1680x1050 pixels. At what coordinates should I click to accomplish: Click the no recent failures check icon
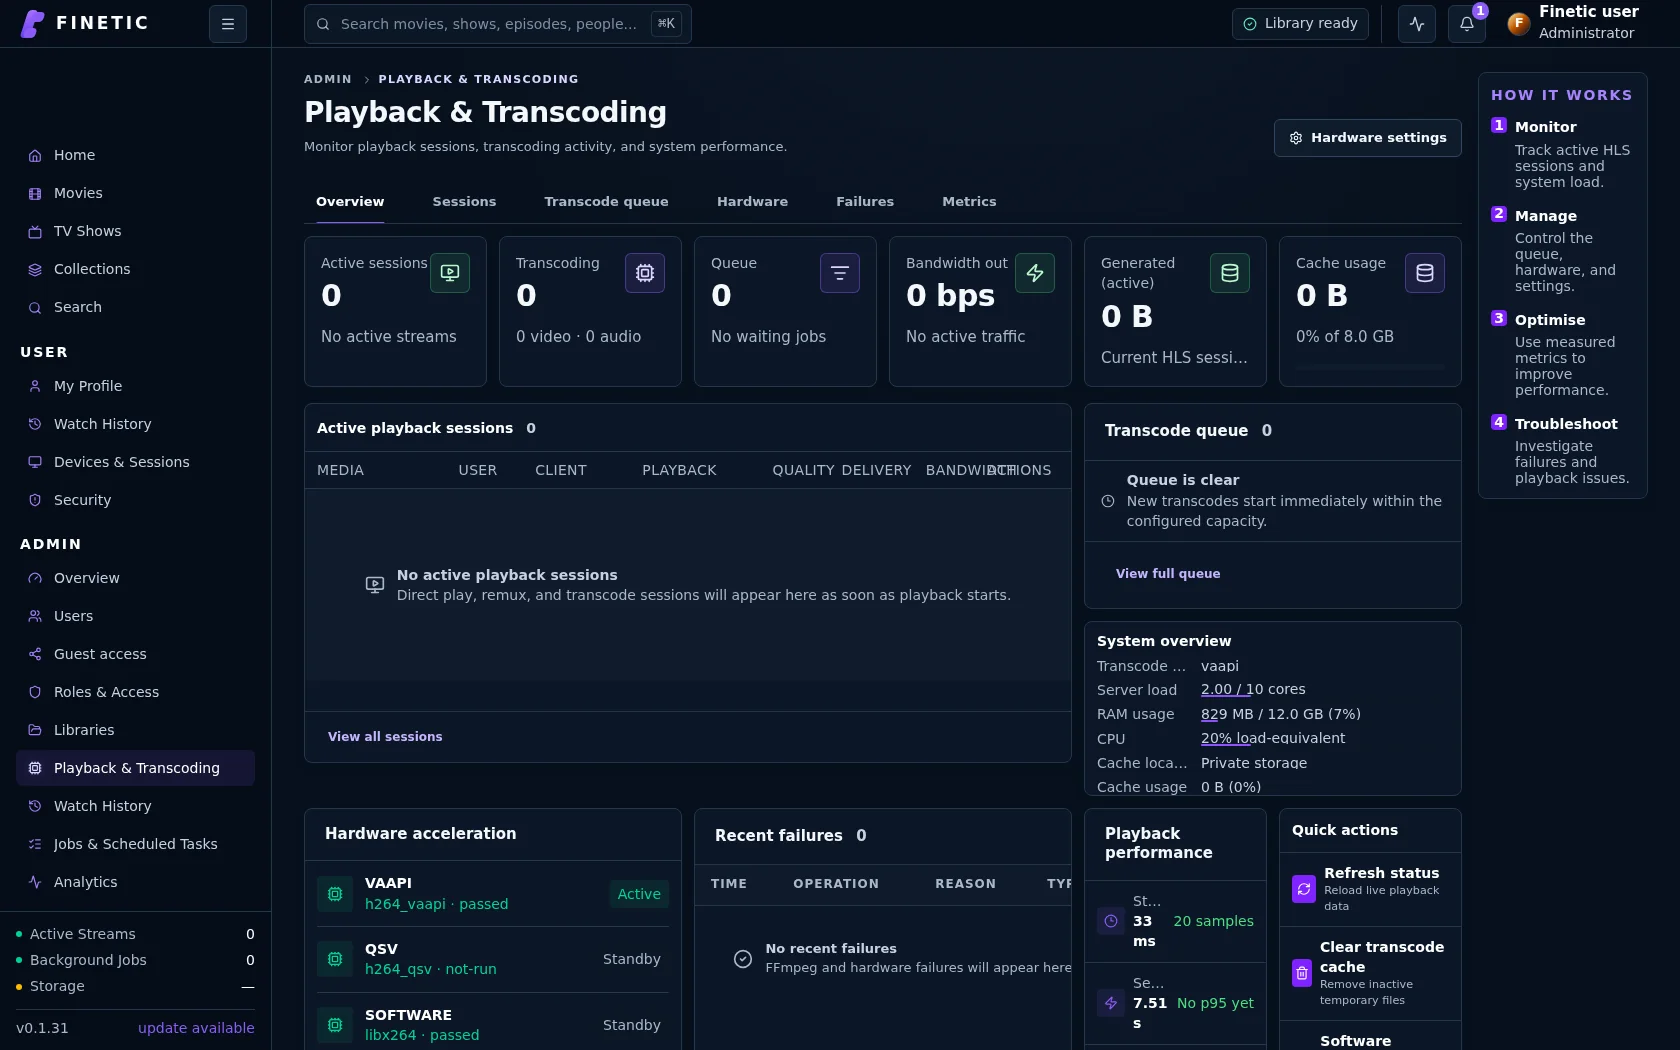click(743, 959)
